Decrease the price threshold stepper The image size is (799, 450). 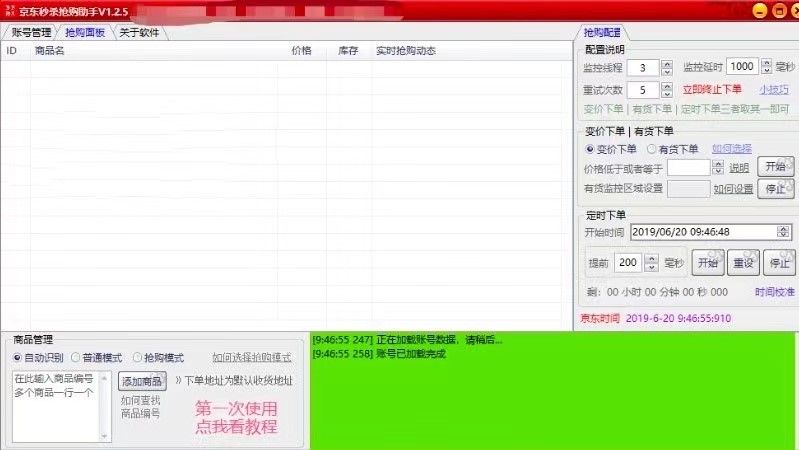(718, 171)
